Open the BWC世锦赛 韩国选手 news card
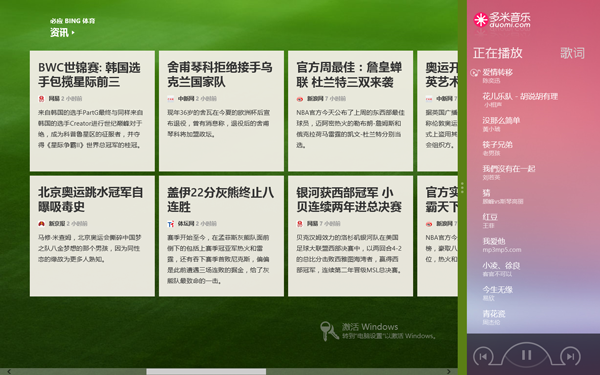Image resolution: width=600 pixels, height=375 pixels. coord(92,111)
